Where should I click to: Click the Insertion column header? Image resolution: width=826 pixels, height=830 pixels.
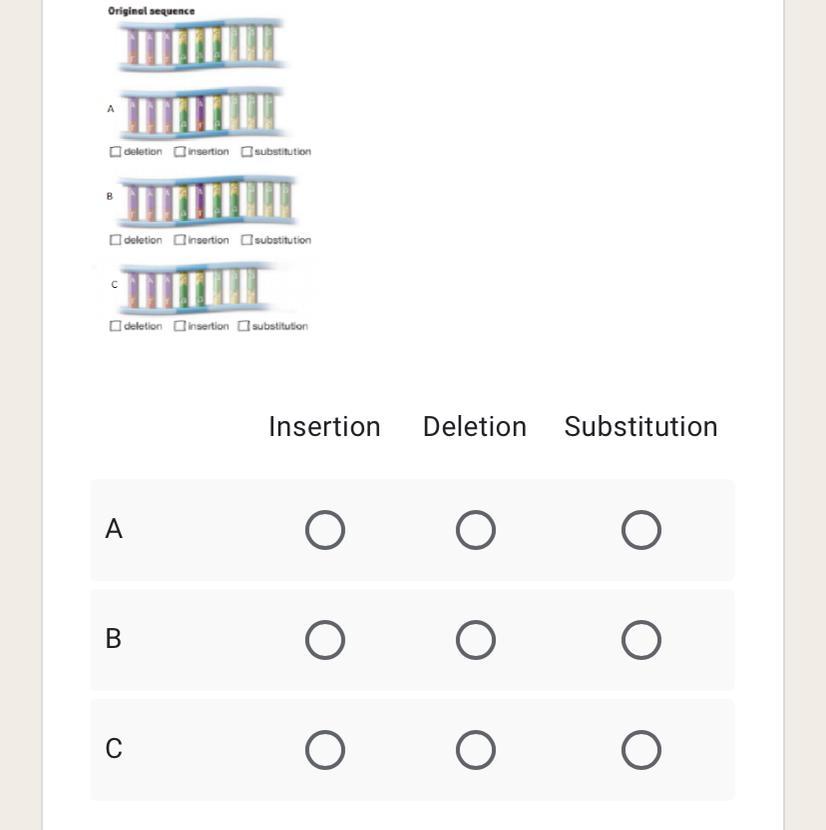(325, 427)
